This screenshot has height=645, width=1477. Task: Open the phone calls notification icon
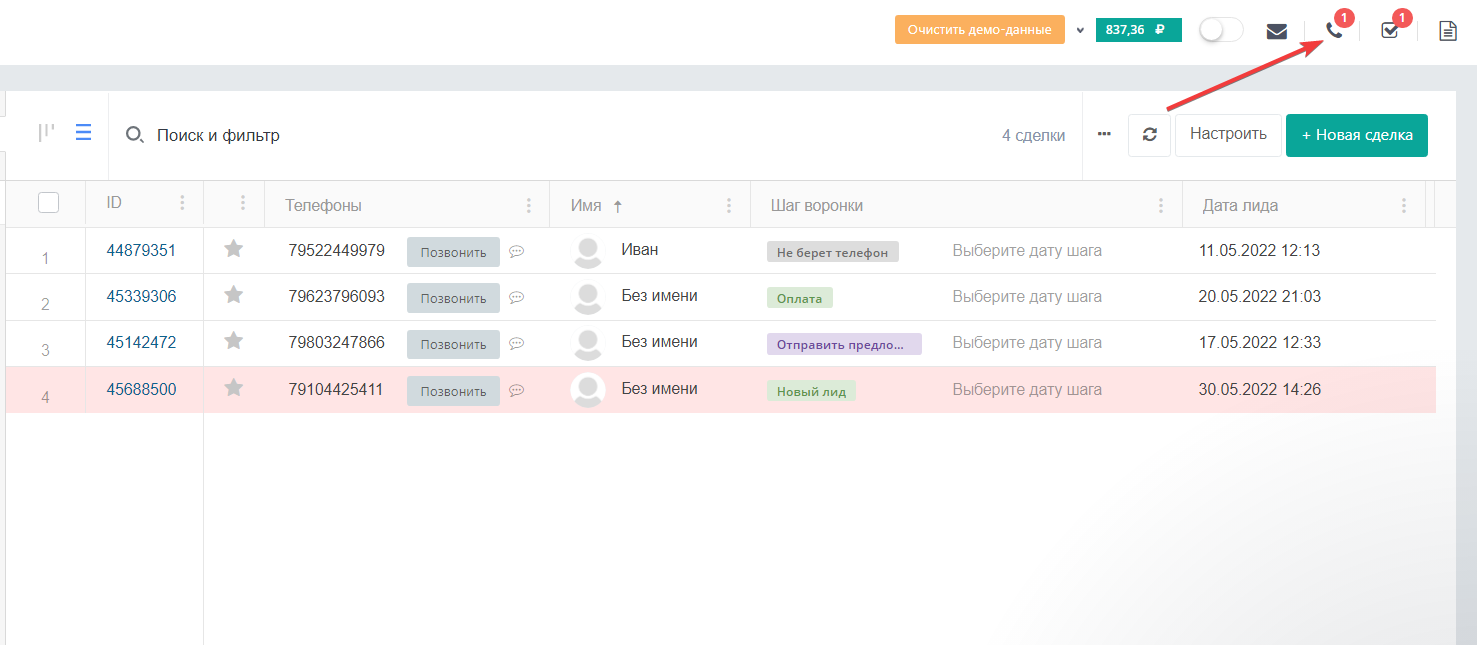click(1334, 30)
